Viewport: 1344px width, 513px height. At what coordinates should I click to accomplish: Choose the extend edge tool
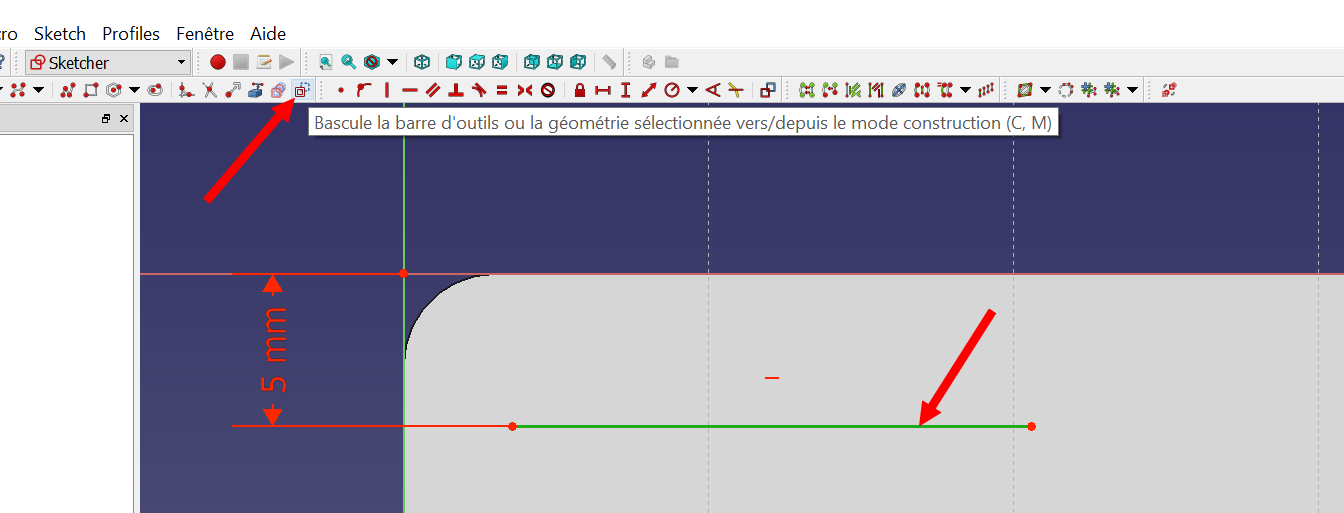(x=233, y=90)
